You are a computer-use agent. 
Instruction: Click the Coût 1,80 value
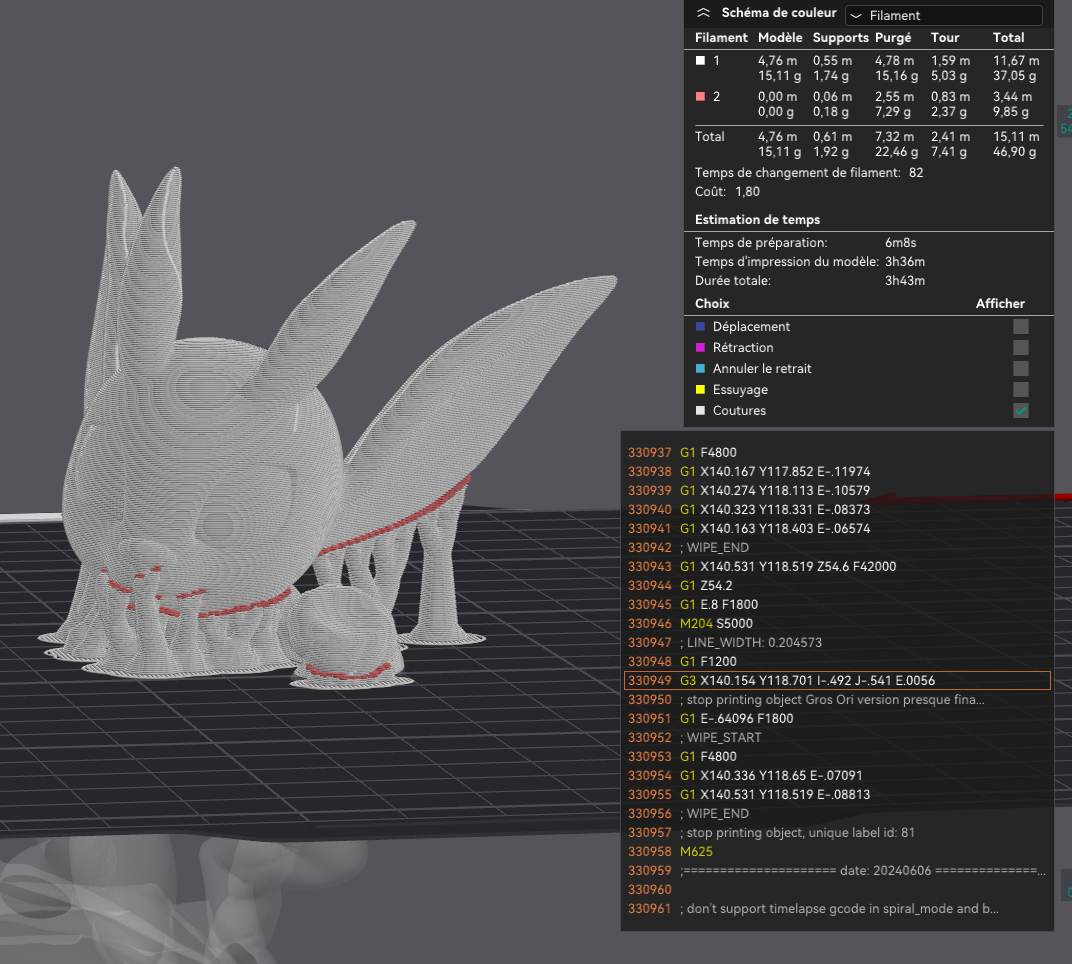pyautogui.click(x=747, y=191)
